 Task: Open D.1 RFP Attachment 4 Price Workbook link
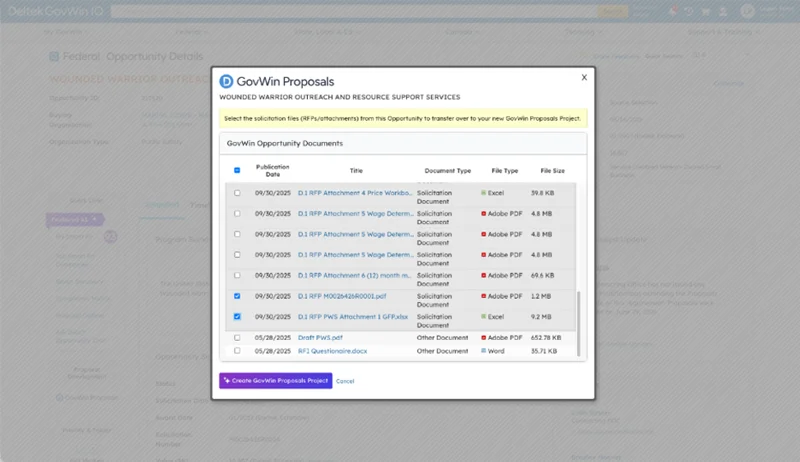pyautogui.click(x=355, y=193)
